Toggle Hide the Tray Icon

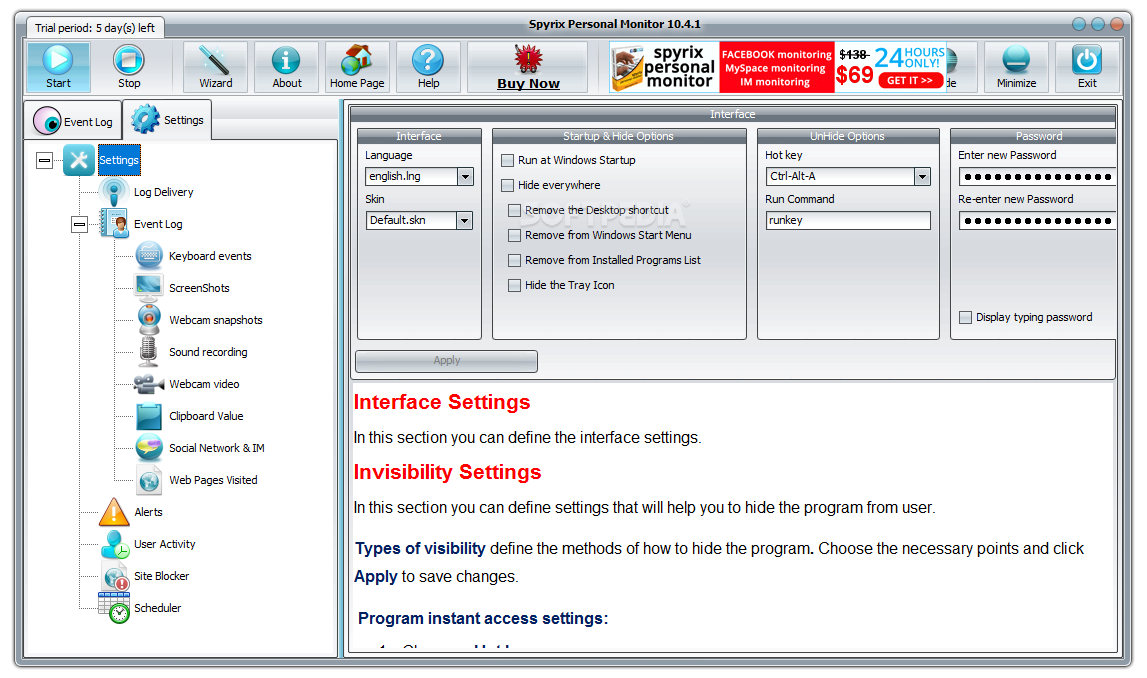click(x=514, y=285)
